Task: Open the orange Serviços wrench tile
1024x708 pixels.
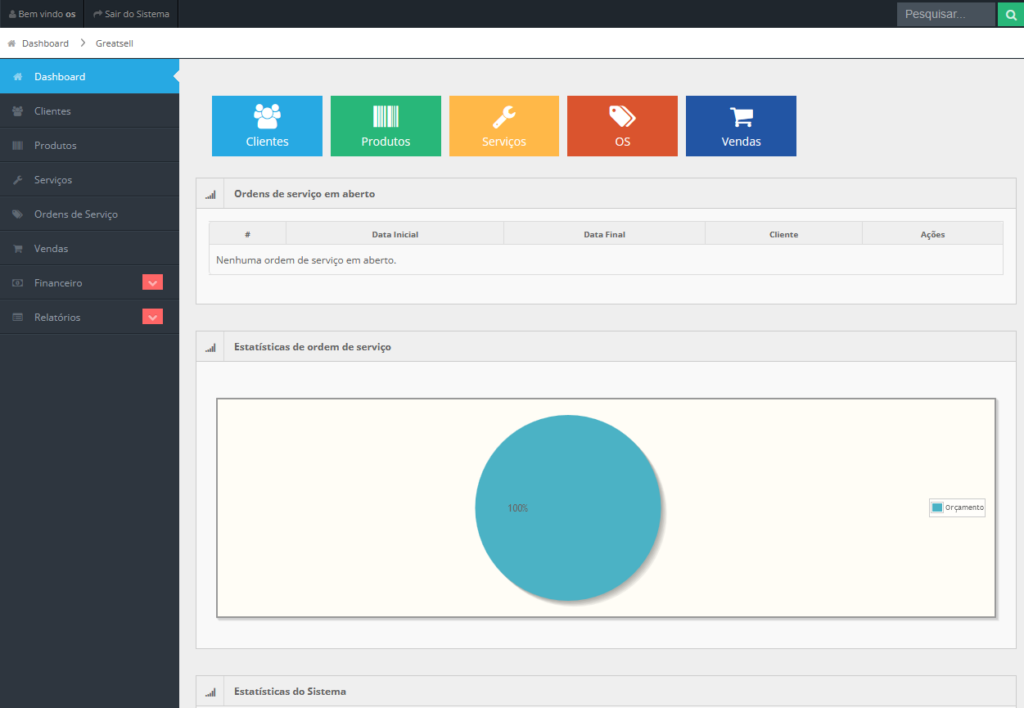Action: pyautogui.click(x=504, y=126)
